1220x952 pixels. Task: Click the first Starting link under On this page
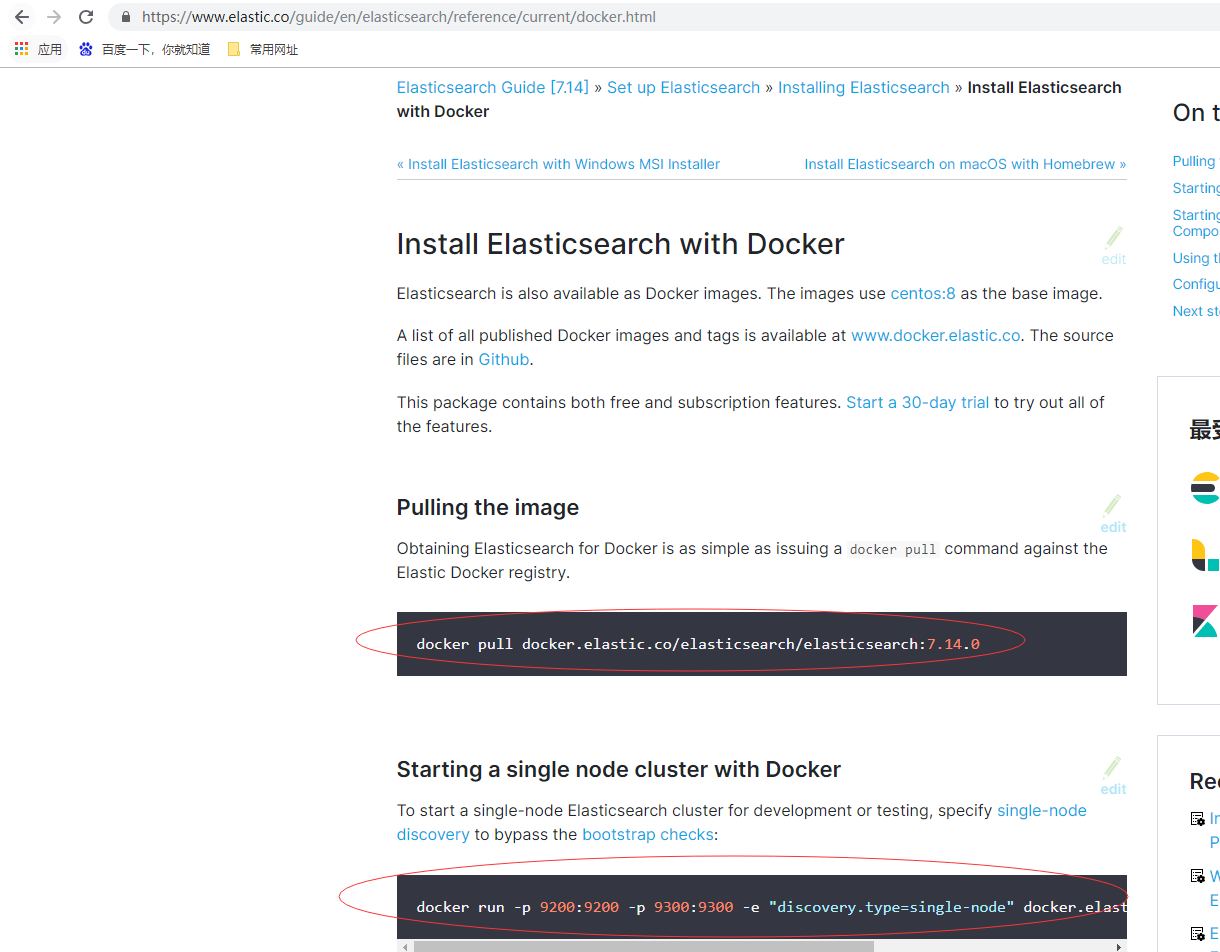(x=1196, y=188)
